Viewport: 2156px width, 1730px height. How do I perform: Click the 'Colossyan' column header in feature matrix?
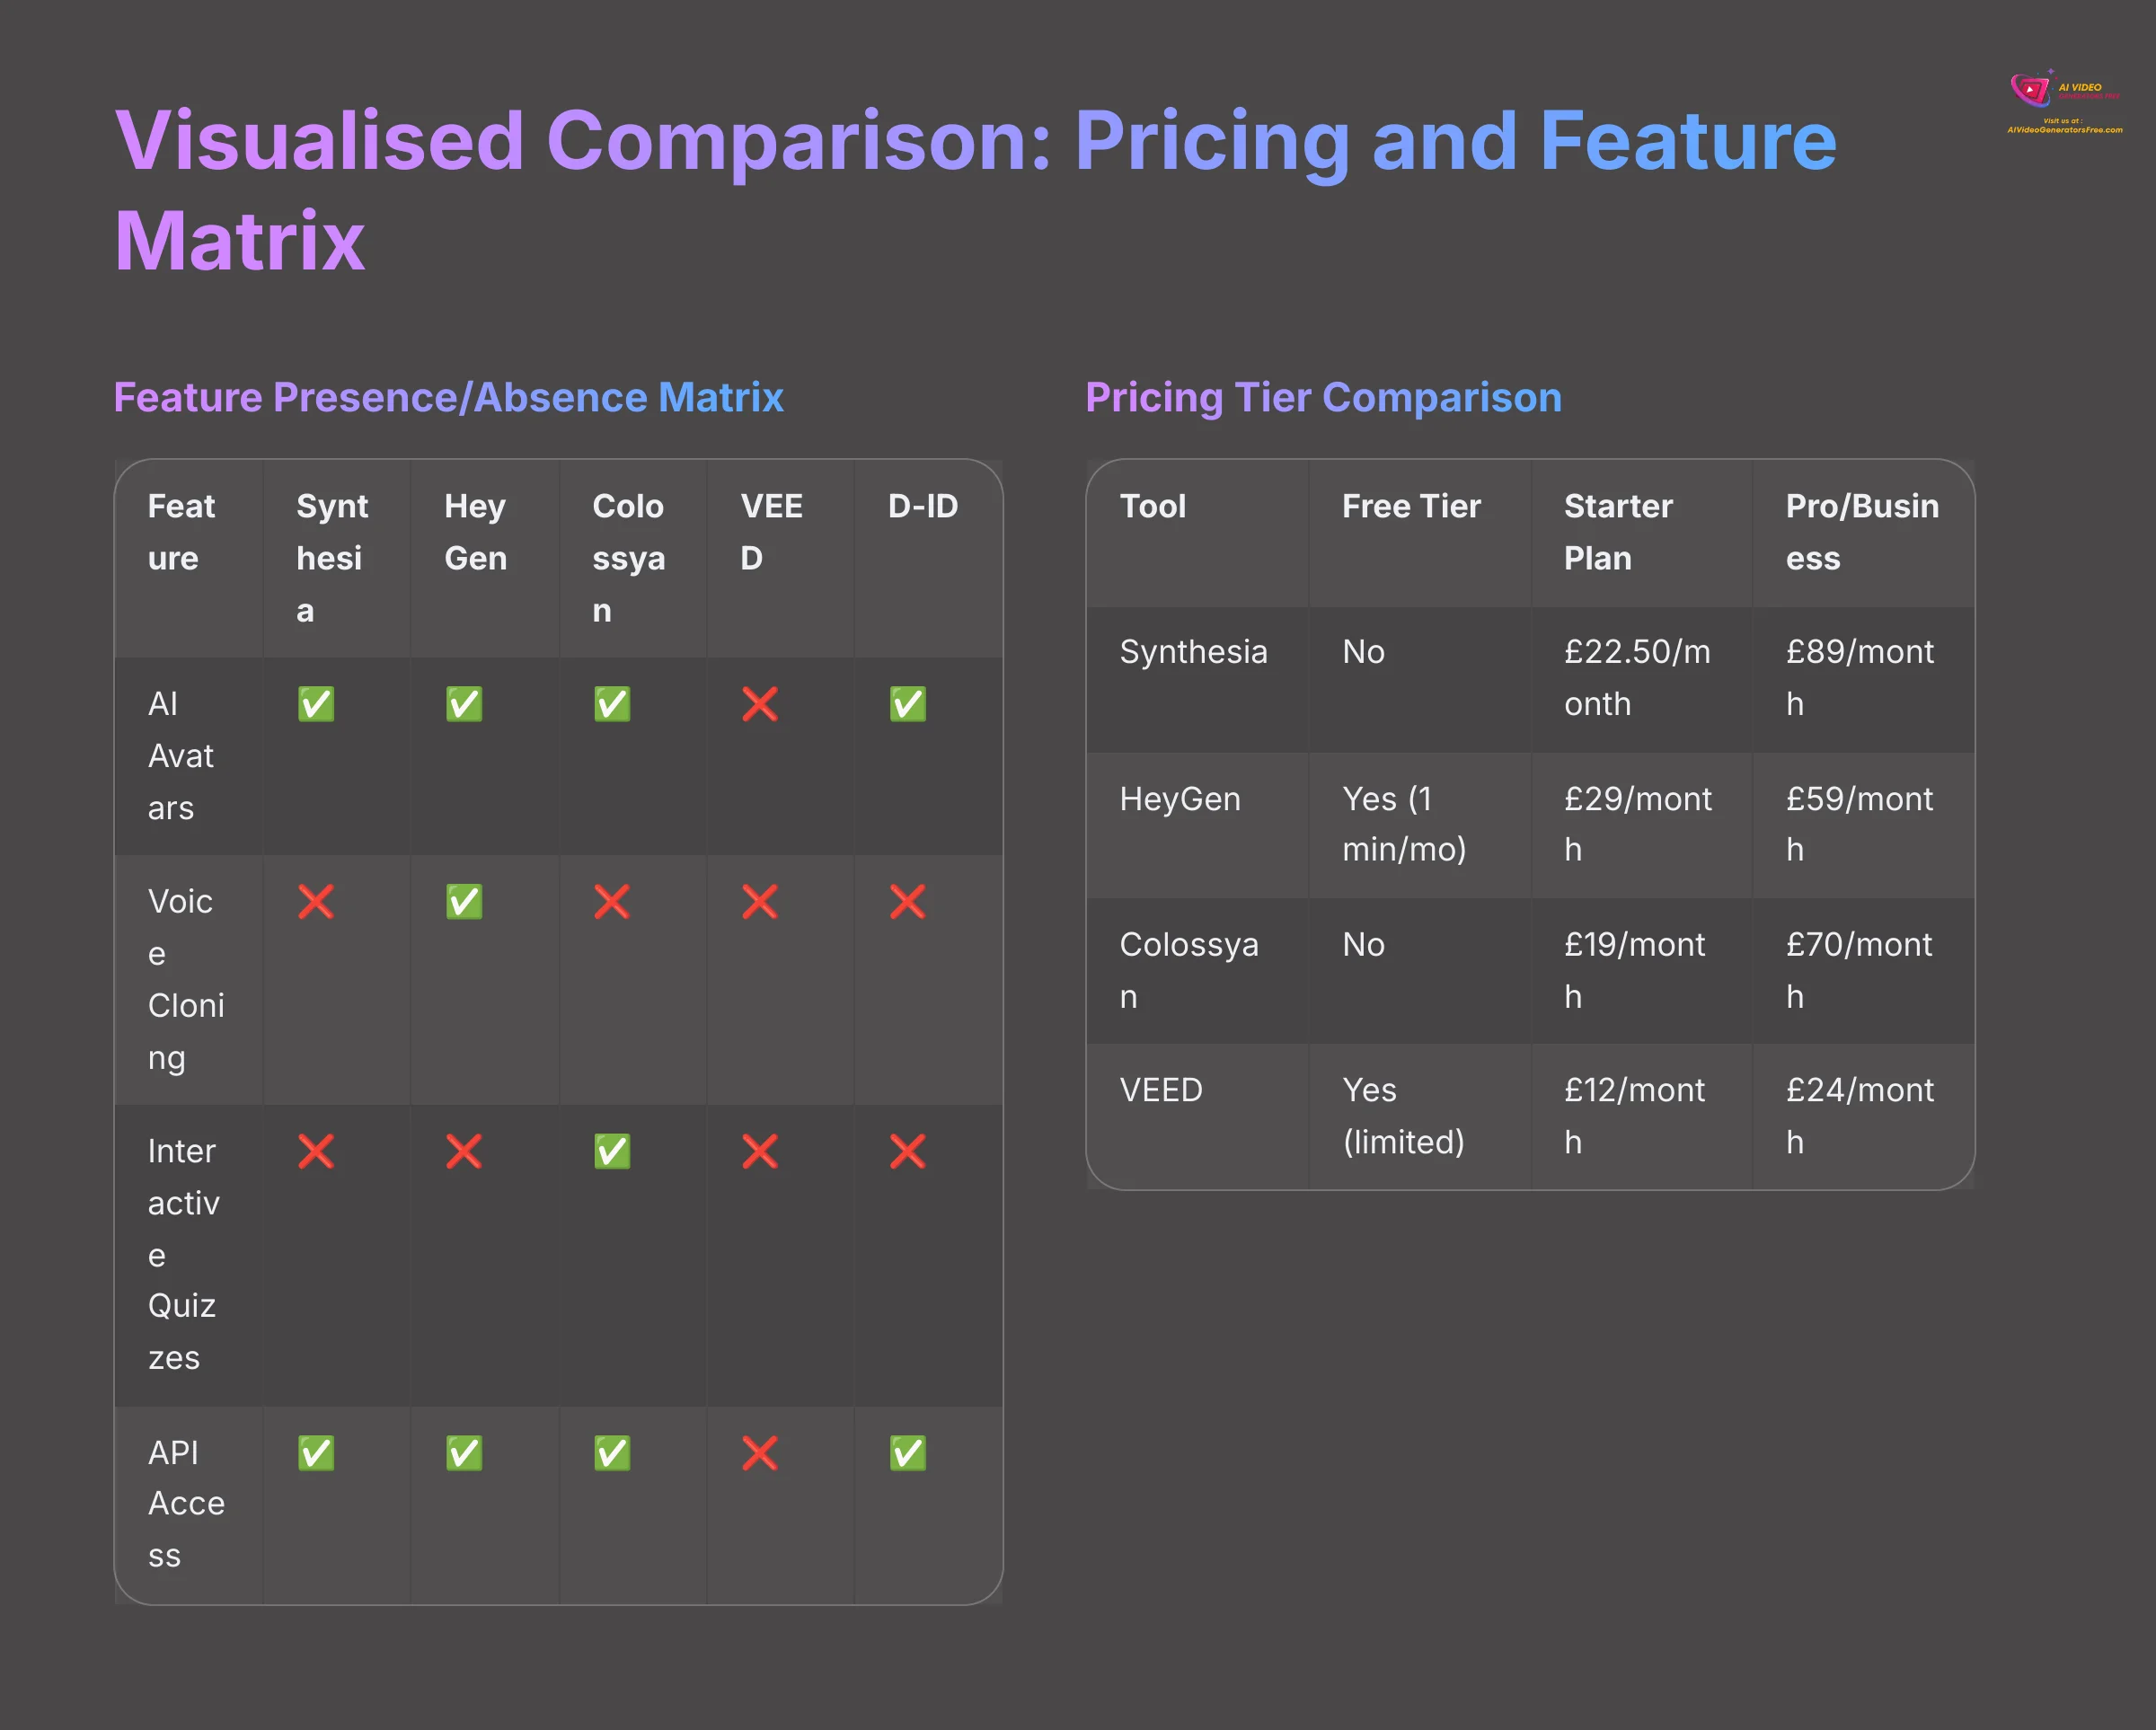[628, 558]
